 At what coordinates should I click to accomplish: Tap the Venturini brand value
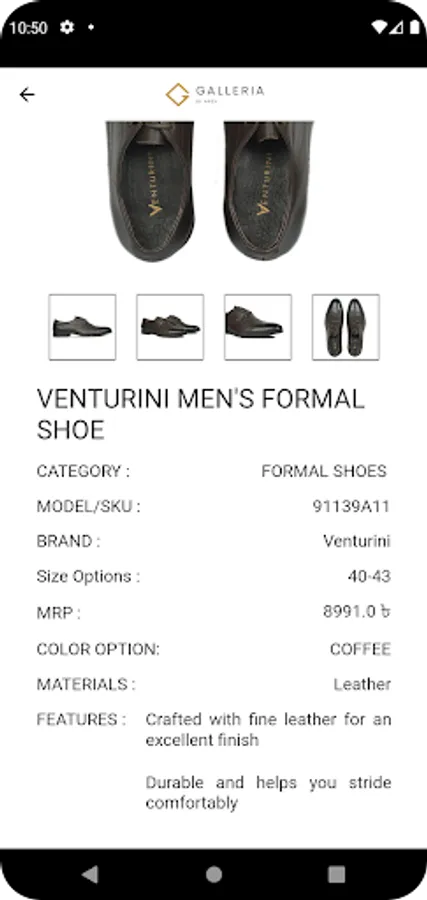coord(357,541)
